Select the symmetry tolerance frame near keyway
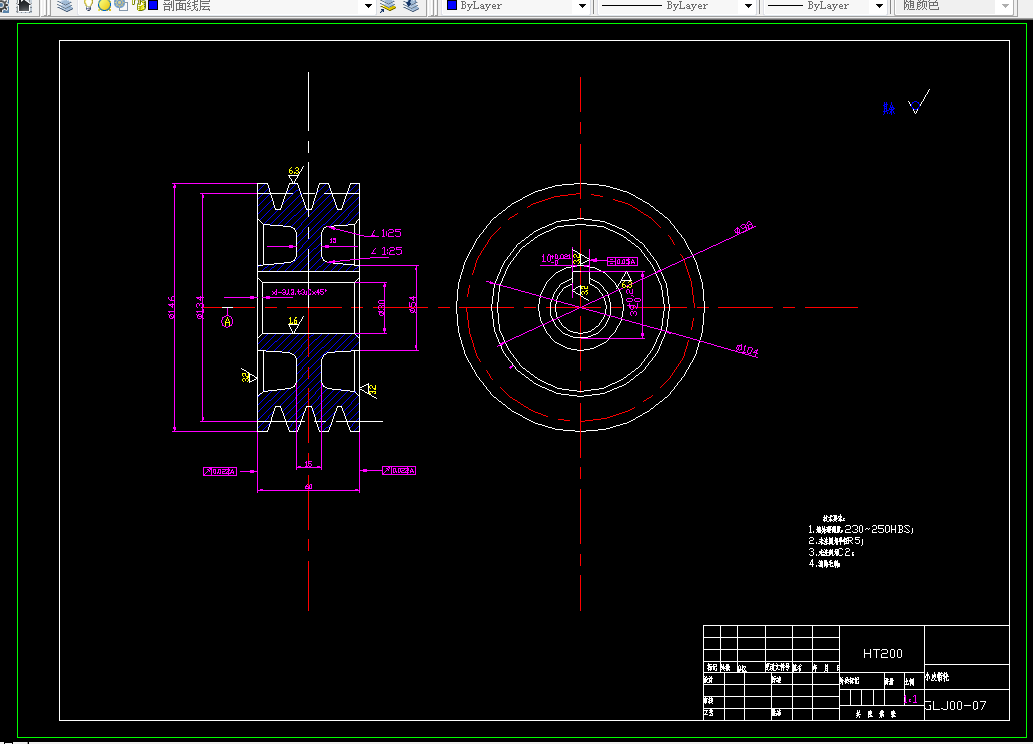 tap(622, 262)
